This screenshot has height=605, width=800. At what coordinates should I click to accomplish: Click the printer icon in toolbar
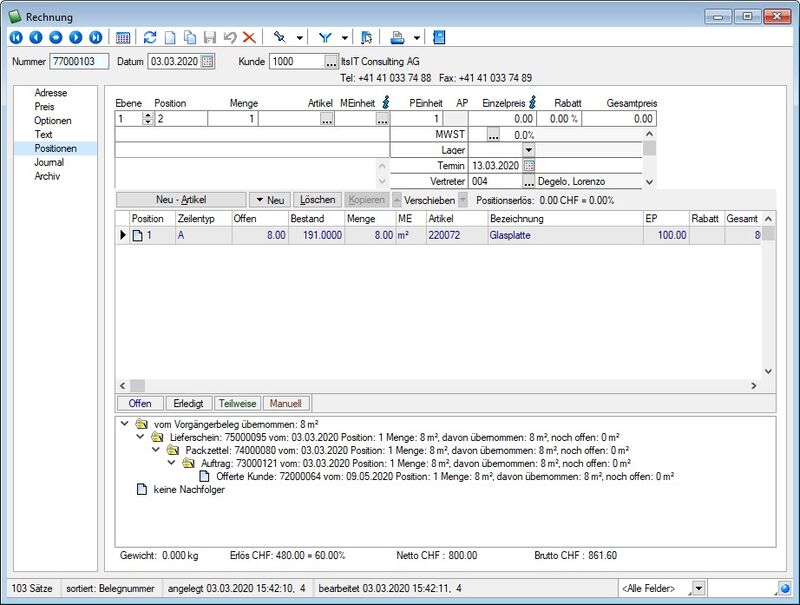(397, 37)
